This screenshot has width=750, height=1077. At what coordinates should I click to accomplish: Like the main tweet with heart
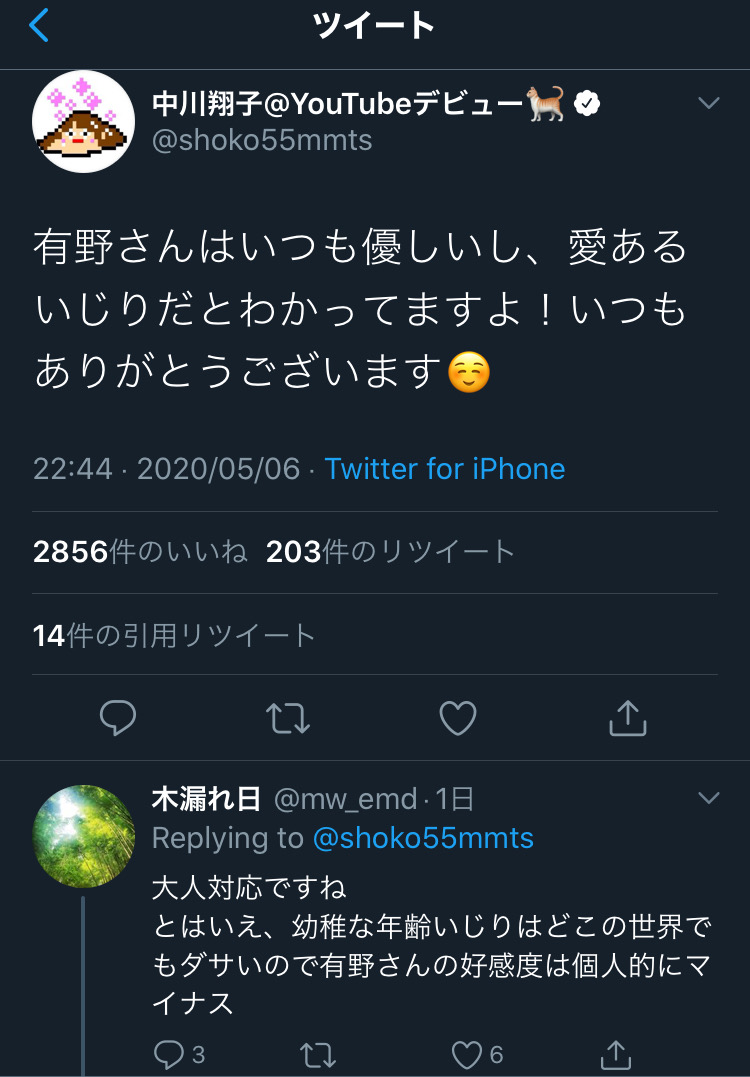pyautogui.click(x=457, y=718)
